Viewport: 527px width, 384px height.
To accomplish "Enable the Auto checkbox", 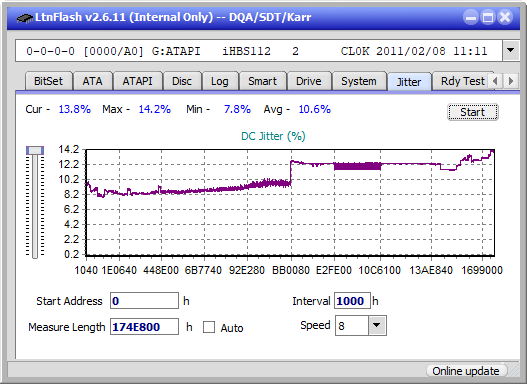I will [209, 327].
